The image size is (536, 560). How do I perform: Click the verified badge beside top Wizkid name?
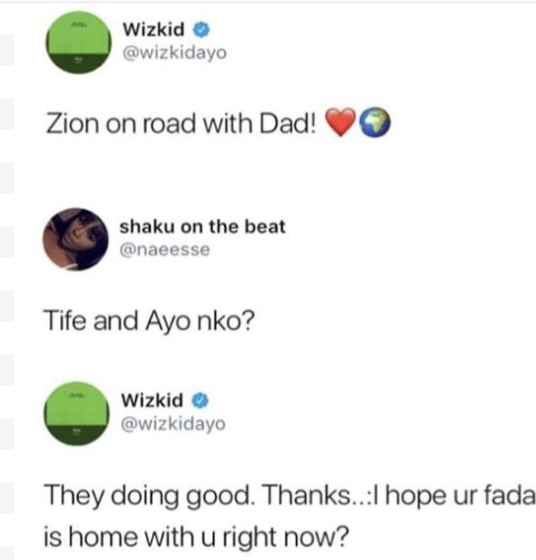(x=201, y=30)
